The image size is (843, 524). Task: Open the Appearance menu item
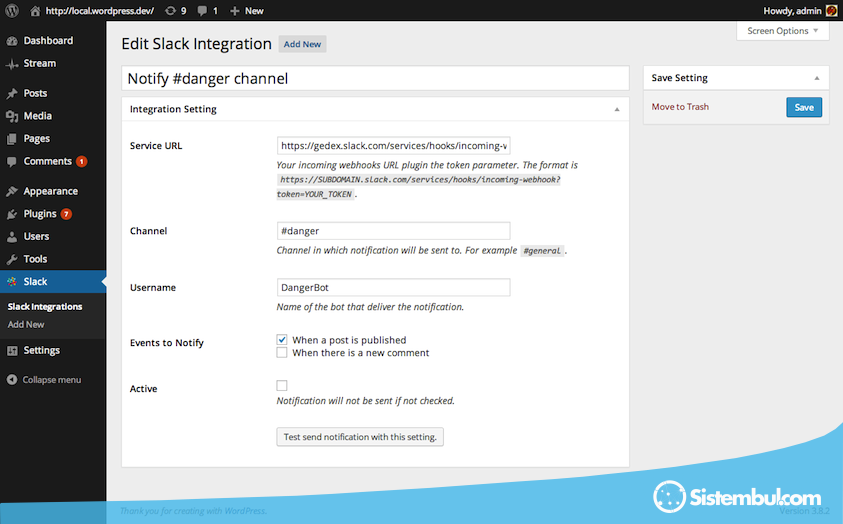(53, 191)
